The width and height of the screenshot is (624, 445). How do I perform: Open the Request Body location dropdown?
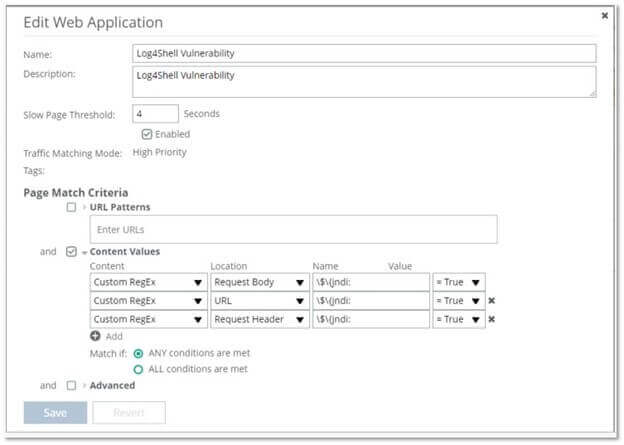coord(260,282)
